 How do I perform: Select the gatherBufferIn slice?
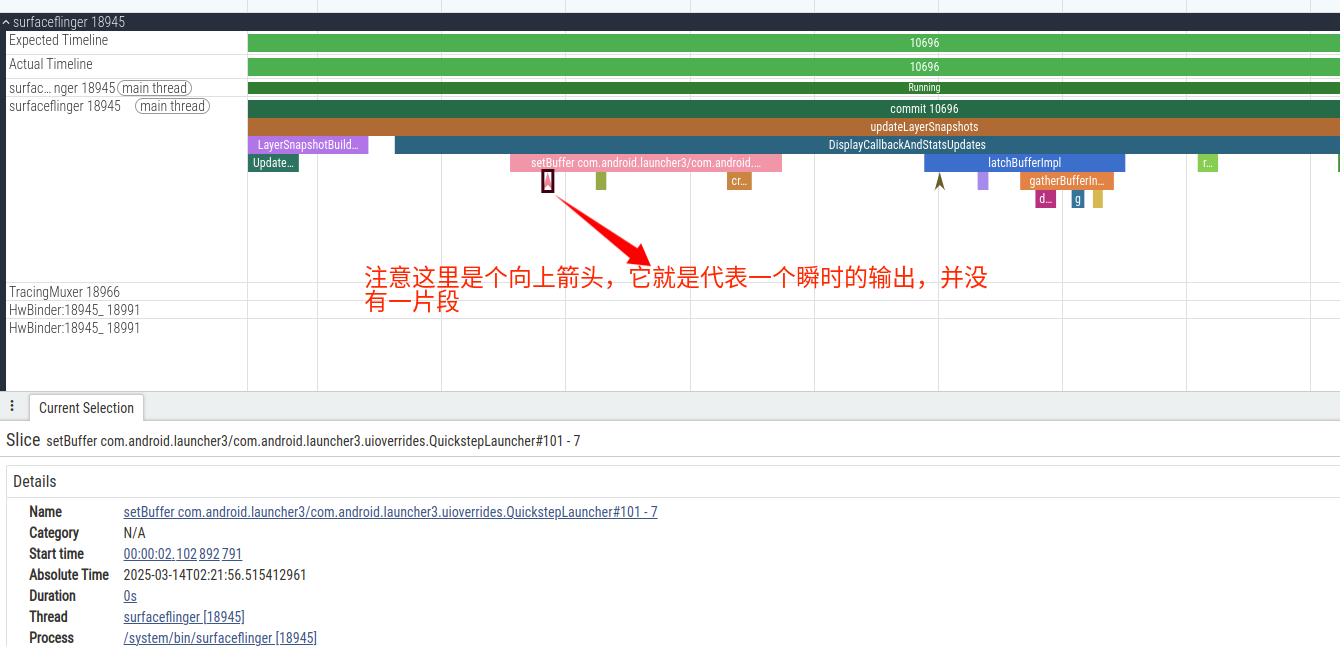[1067, 181]
